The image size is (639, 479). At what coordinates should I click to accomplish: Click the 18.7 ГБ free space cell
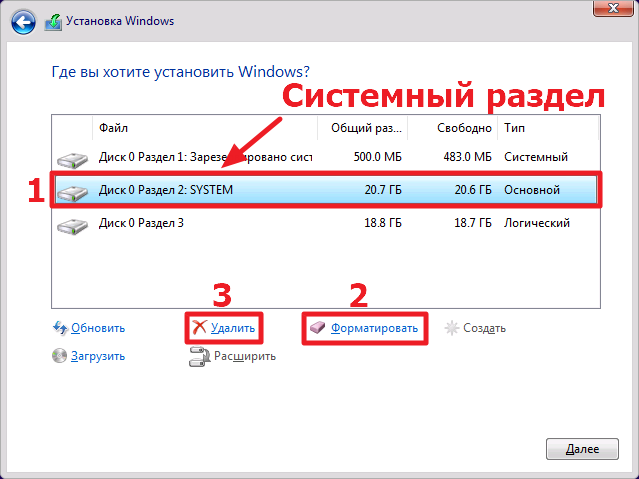[473, 223]
